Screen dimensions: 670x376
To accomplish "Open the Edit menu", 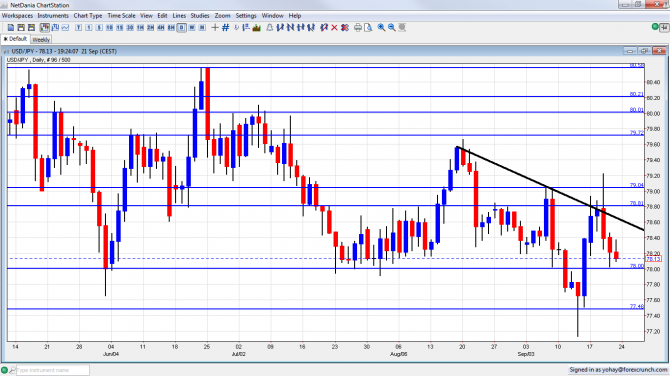I will pyautogui.click(x=162, y=16).
